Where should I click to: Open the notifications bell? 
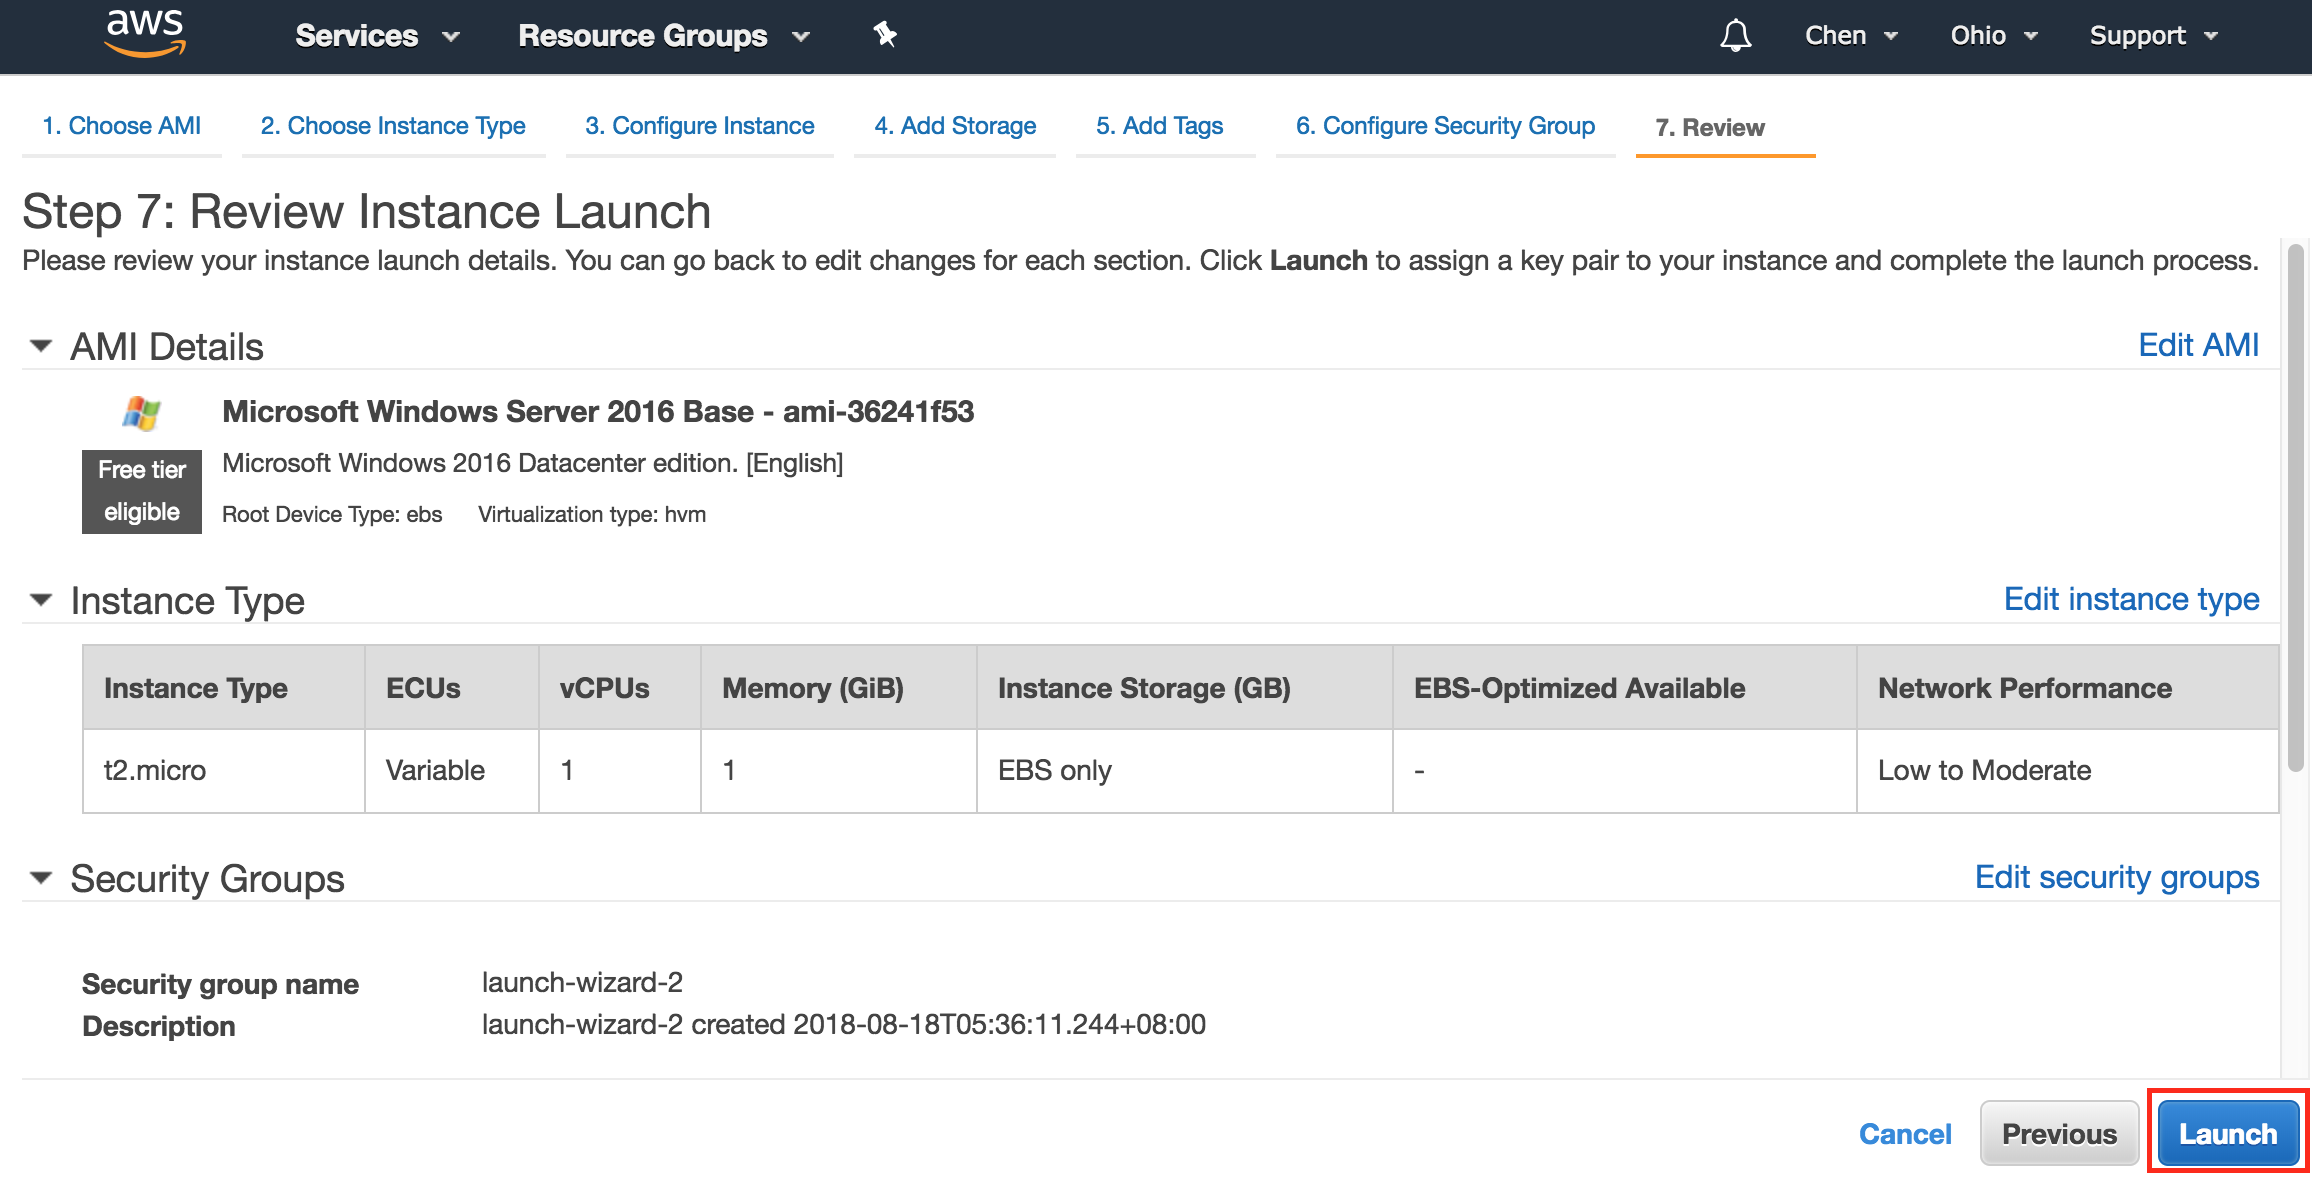click(x=1735, y=36)
